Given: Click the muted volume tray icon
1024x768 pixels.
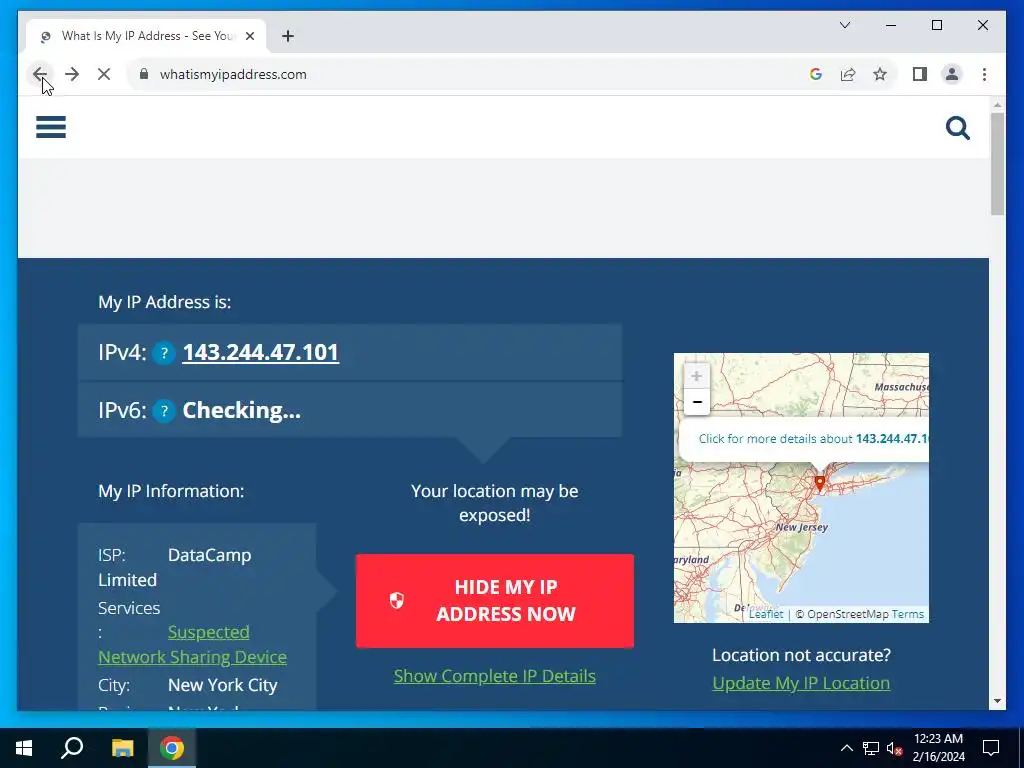Looking at the screenshot, I should click(x=895, y=748).
